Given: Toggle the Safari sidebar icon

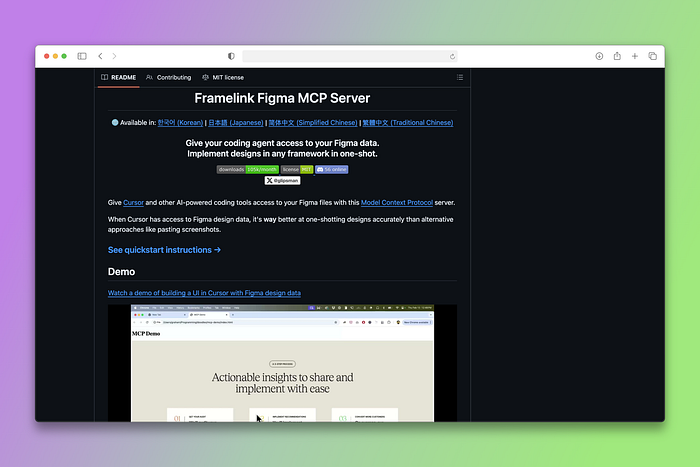Looking at the screenshot, I should tap(82, 56).
